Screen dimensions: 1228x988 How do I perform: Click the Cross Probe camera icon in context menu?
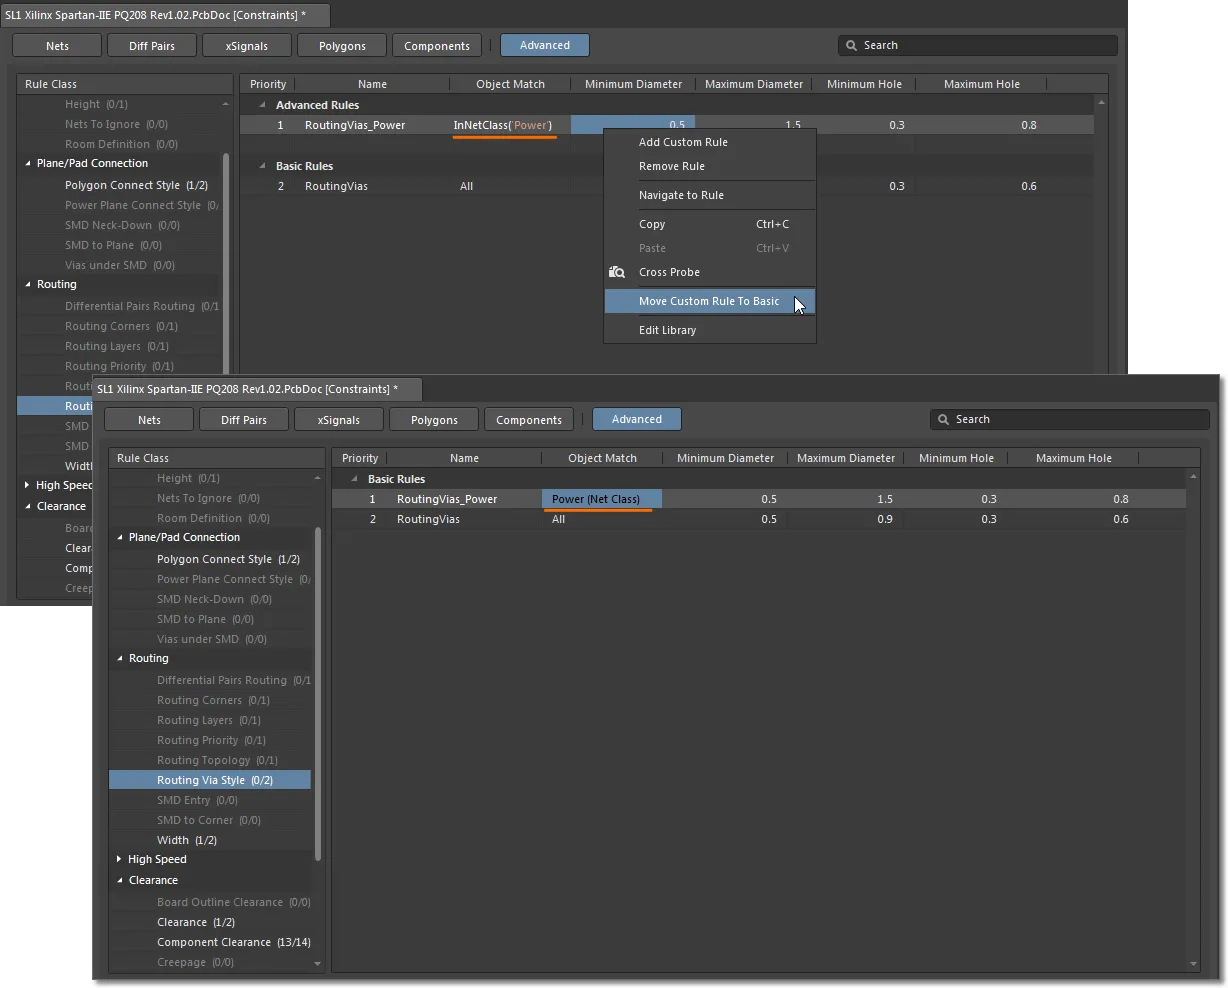click(x=617, y=272)
